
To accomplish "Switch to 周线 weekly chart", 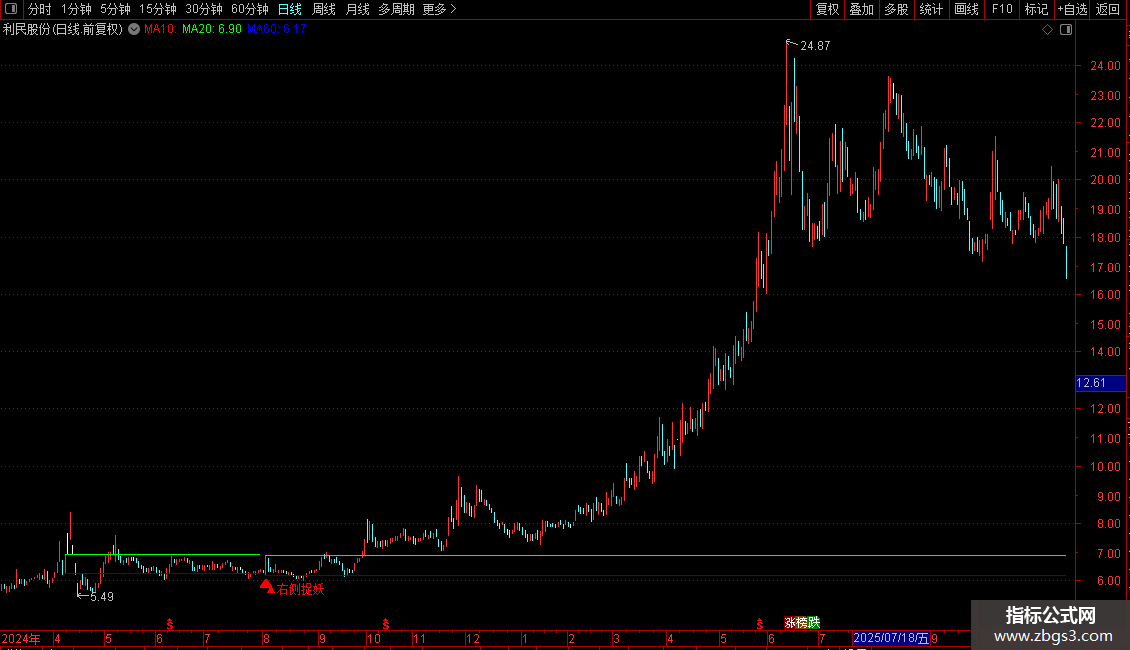I will click(x=324, y=9).
